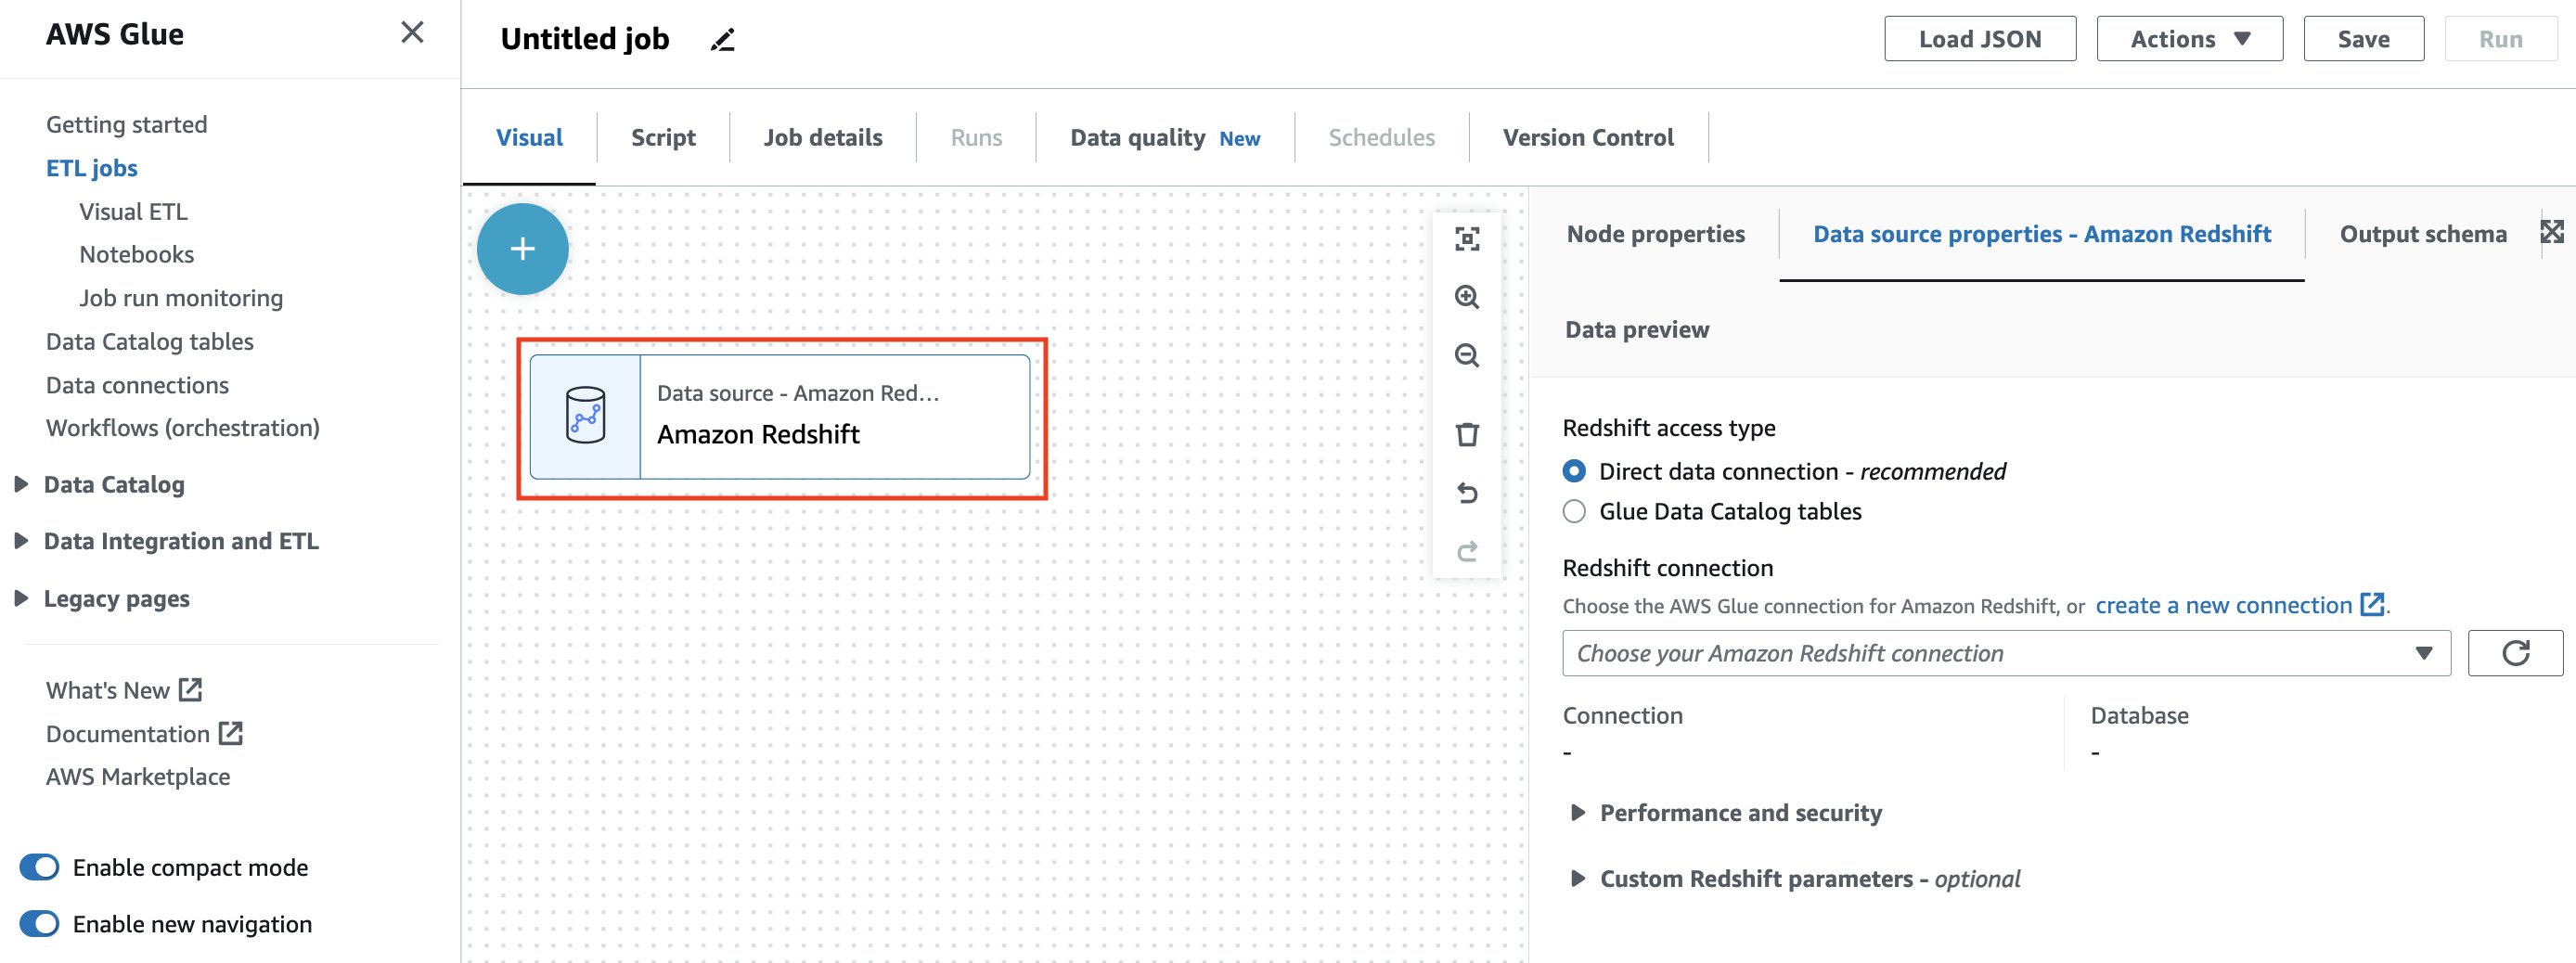Open external icon after create a new connection
The image size is (2576, 963).
2372,604
